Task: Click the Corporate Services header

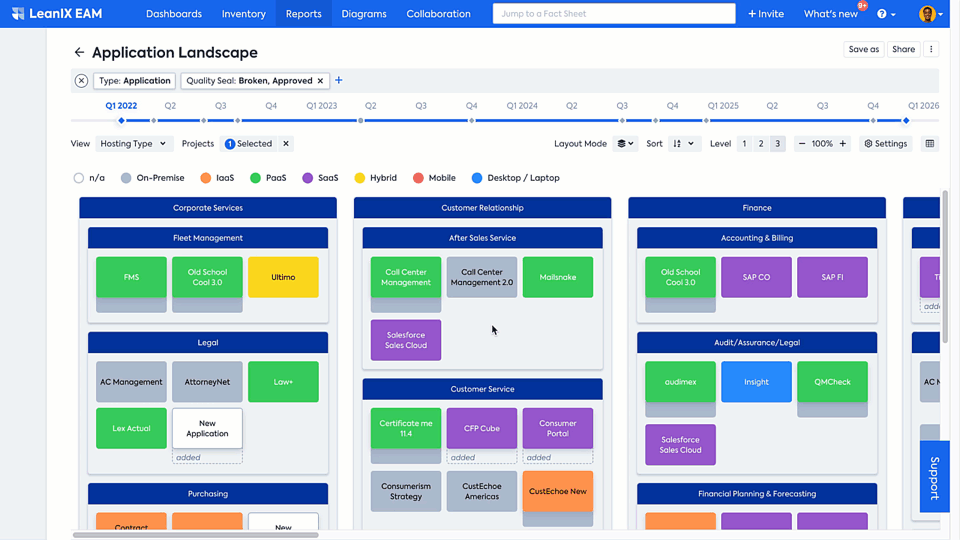Action: point(208,208)
